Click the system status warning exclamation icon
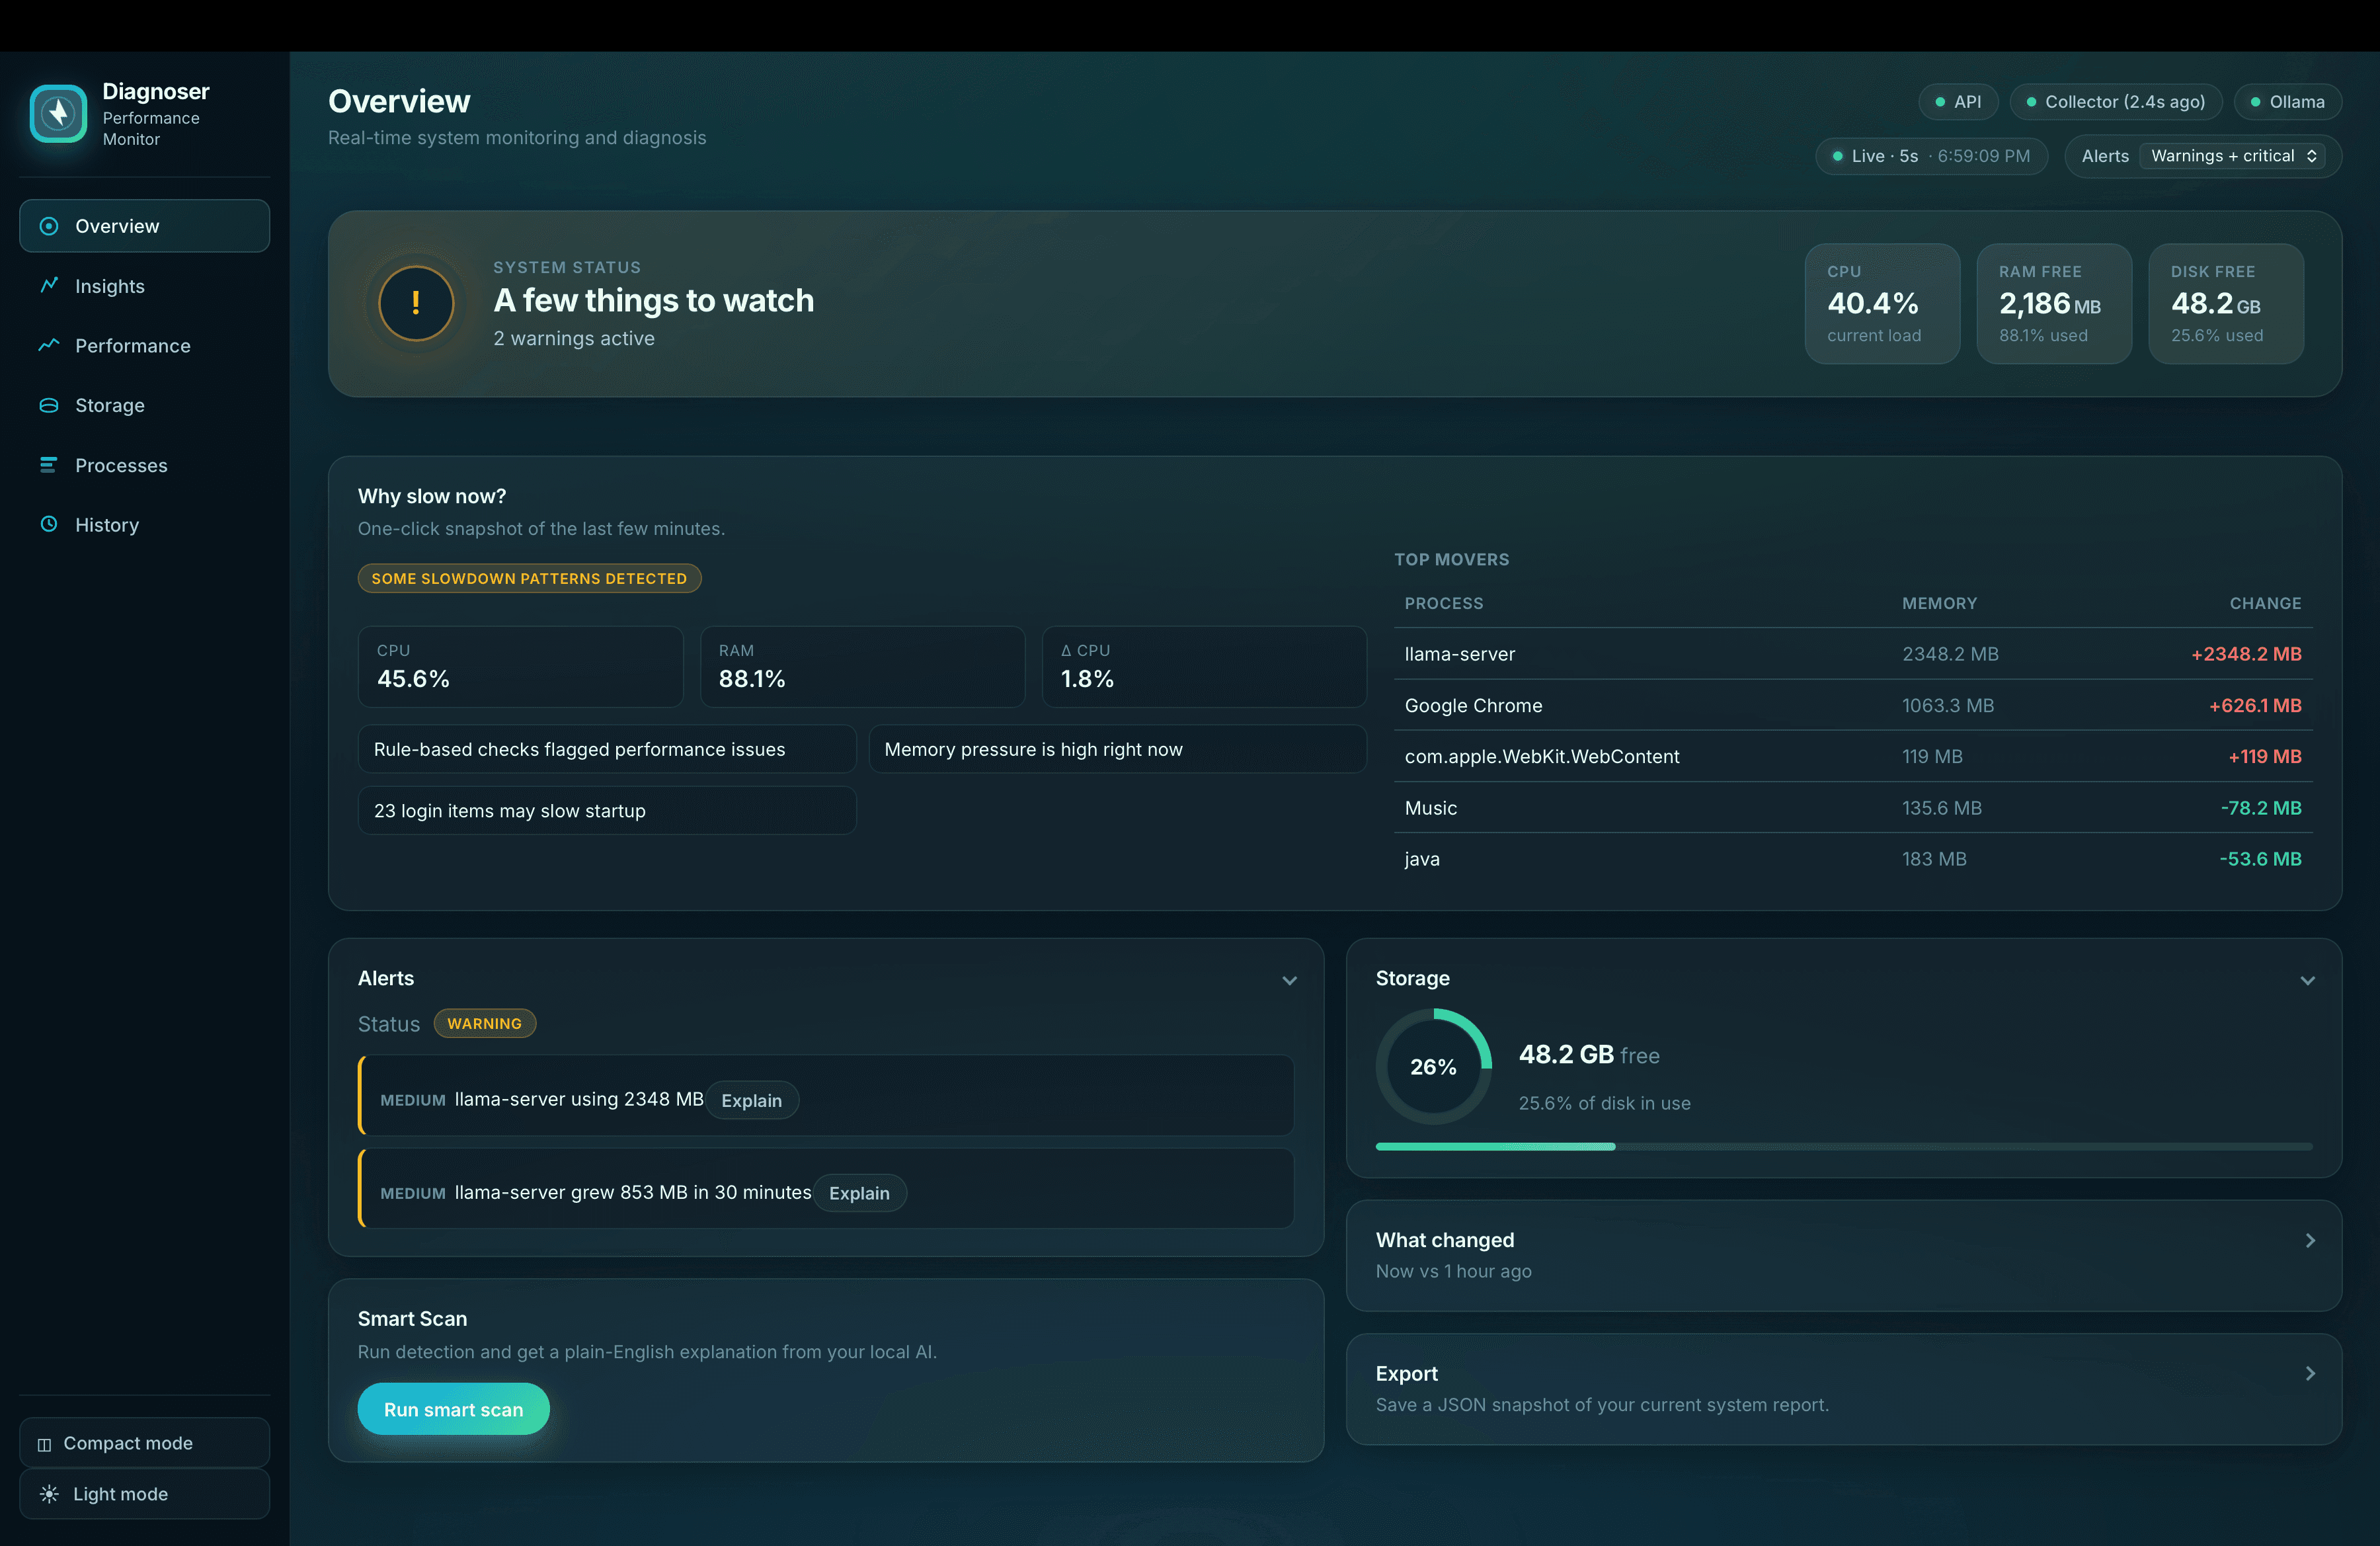This screenshot has height=1546, width=2380. pos(416,303)
